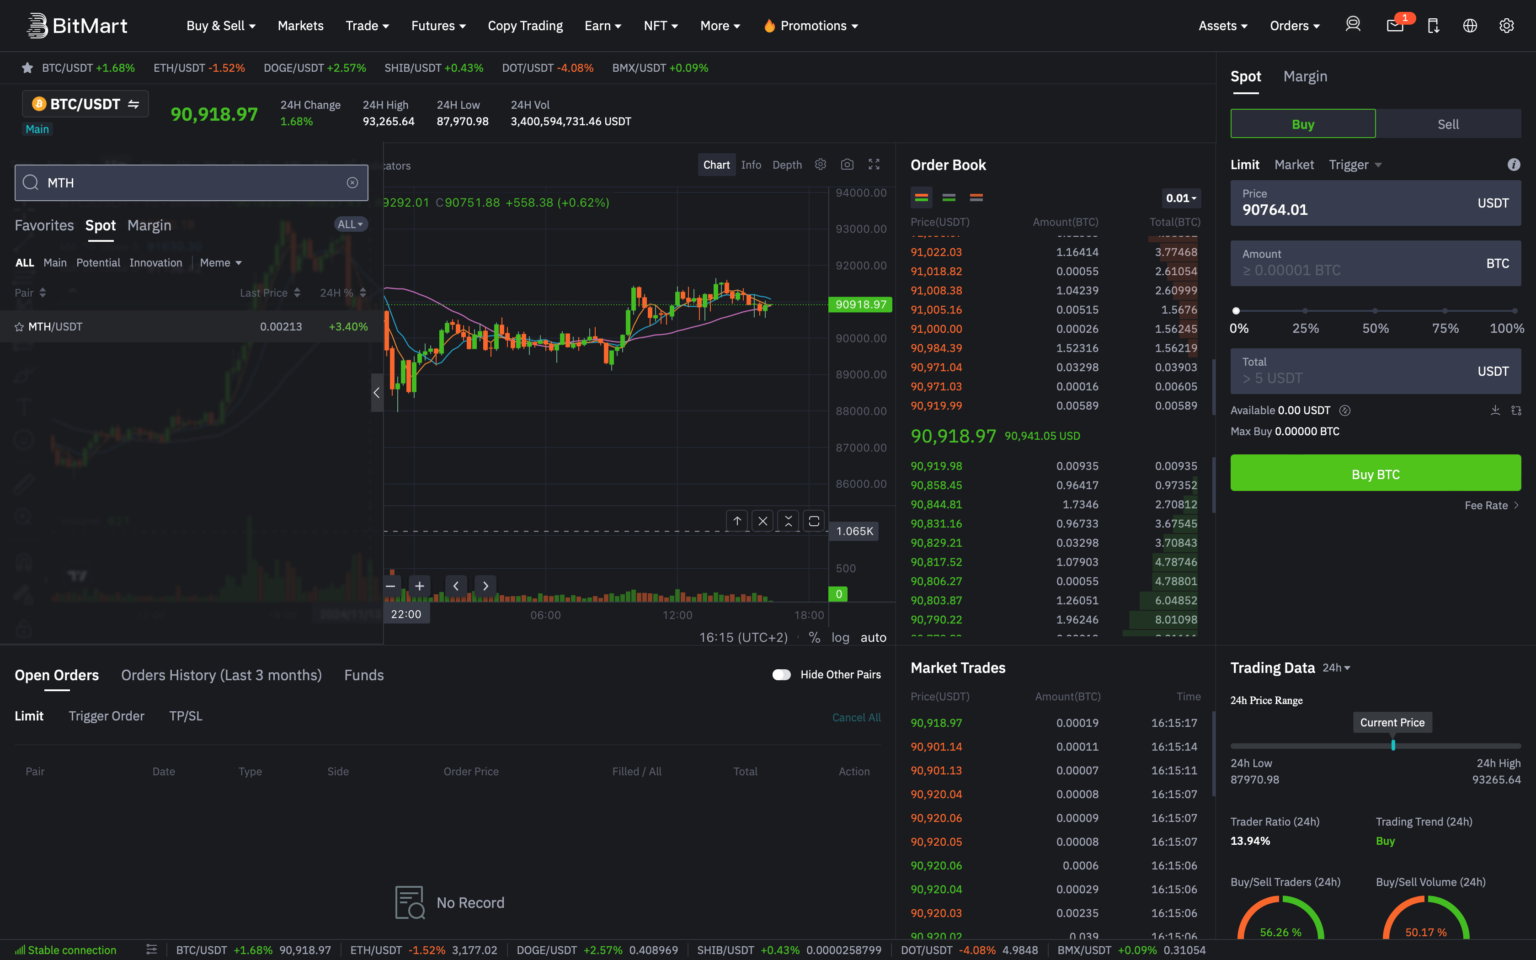The width and height of the screenshot is (1536, 960).
Task: Open Trigger order type dropdown
Action: click(1355, 165)
